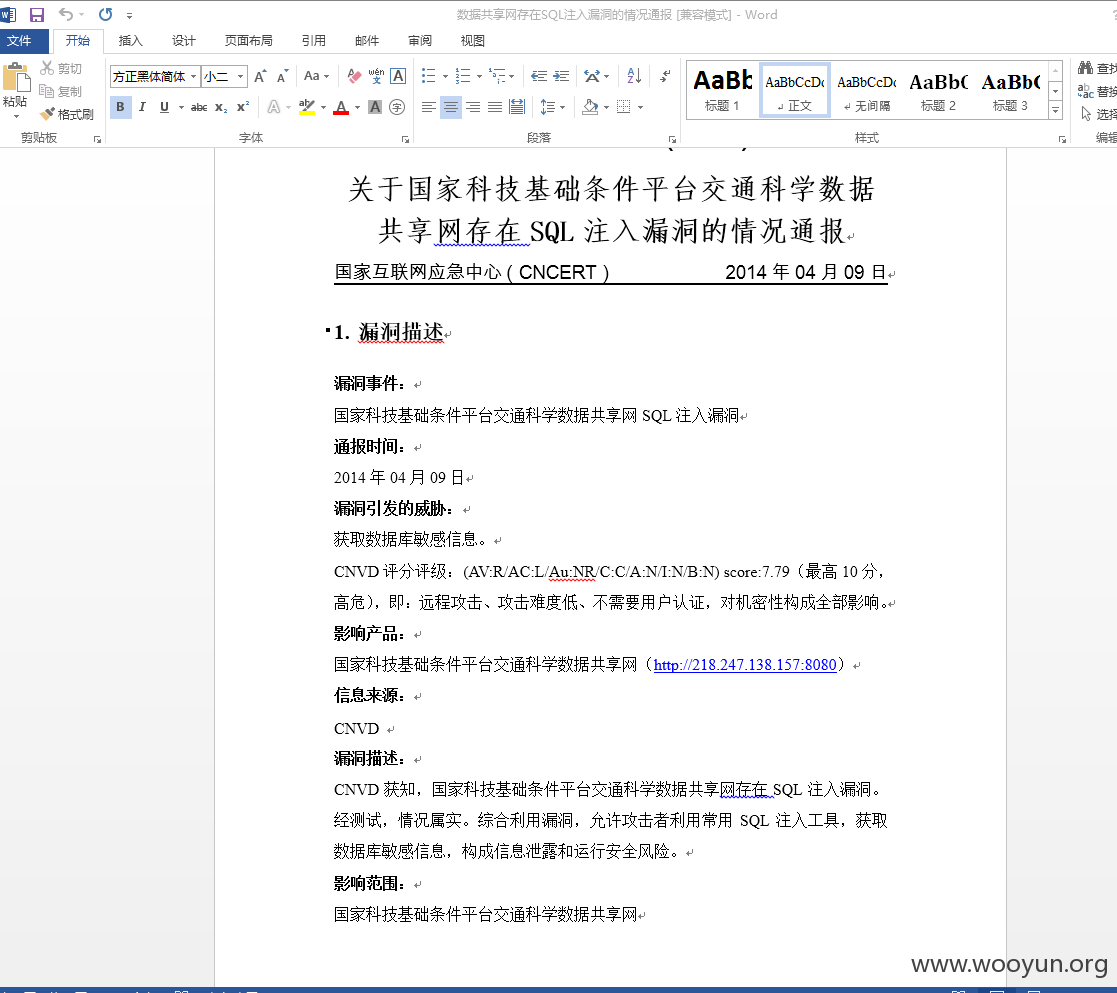This screenshot has height=993, width=1117.
Task: Open the Font dialog launcher (字体)
Action: coord(405,140)
